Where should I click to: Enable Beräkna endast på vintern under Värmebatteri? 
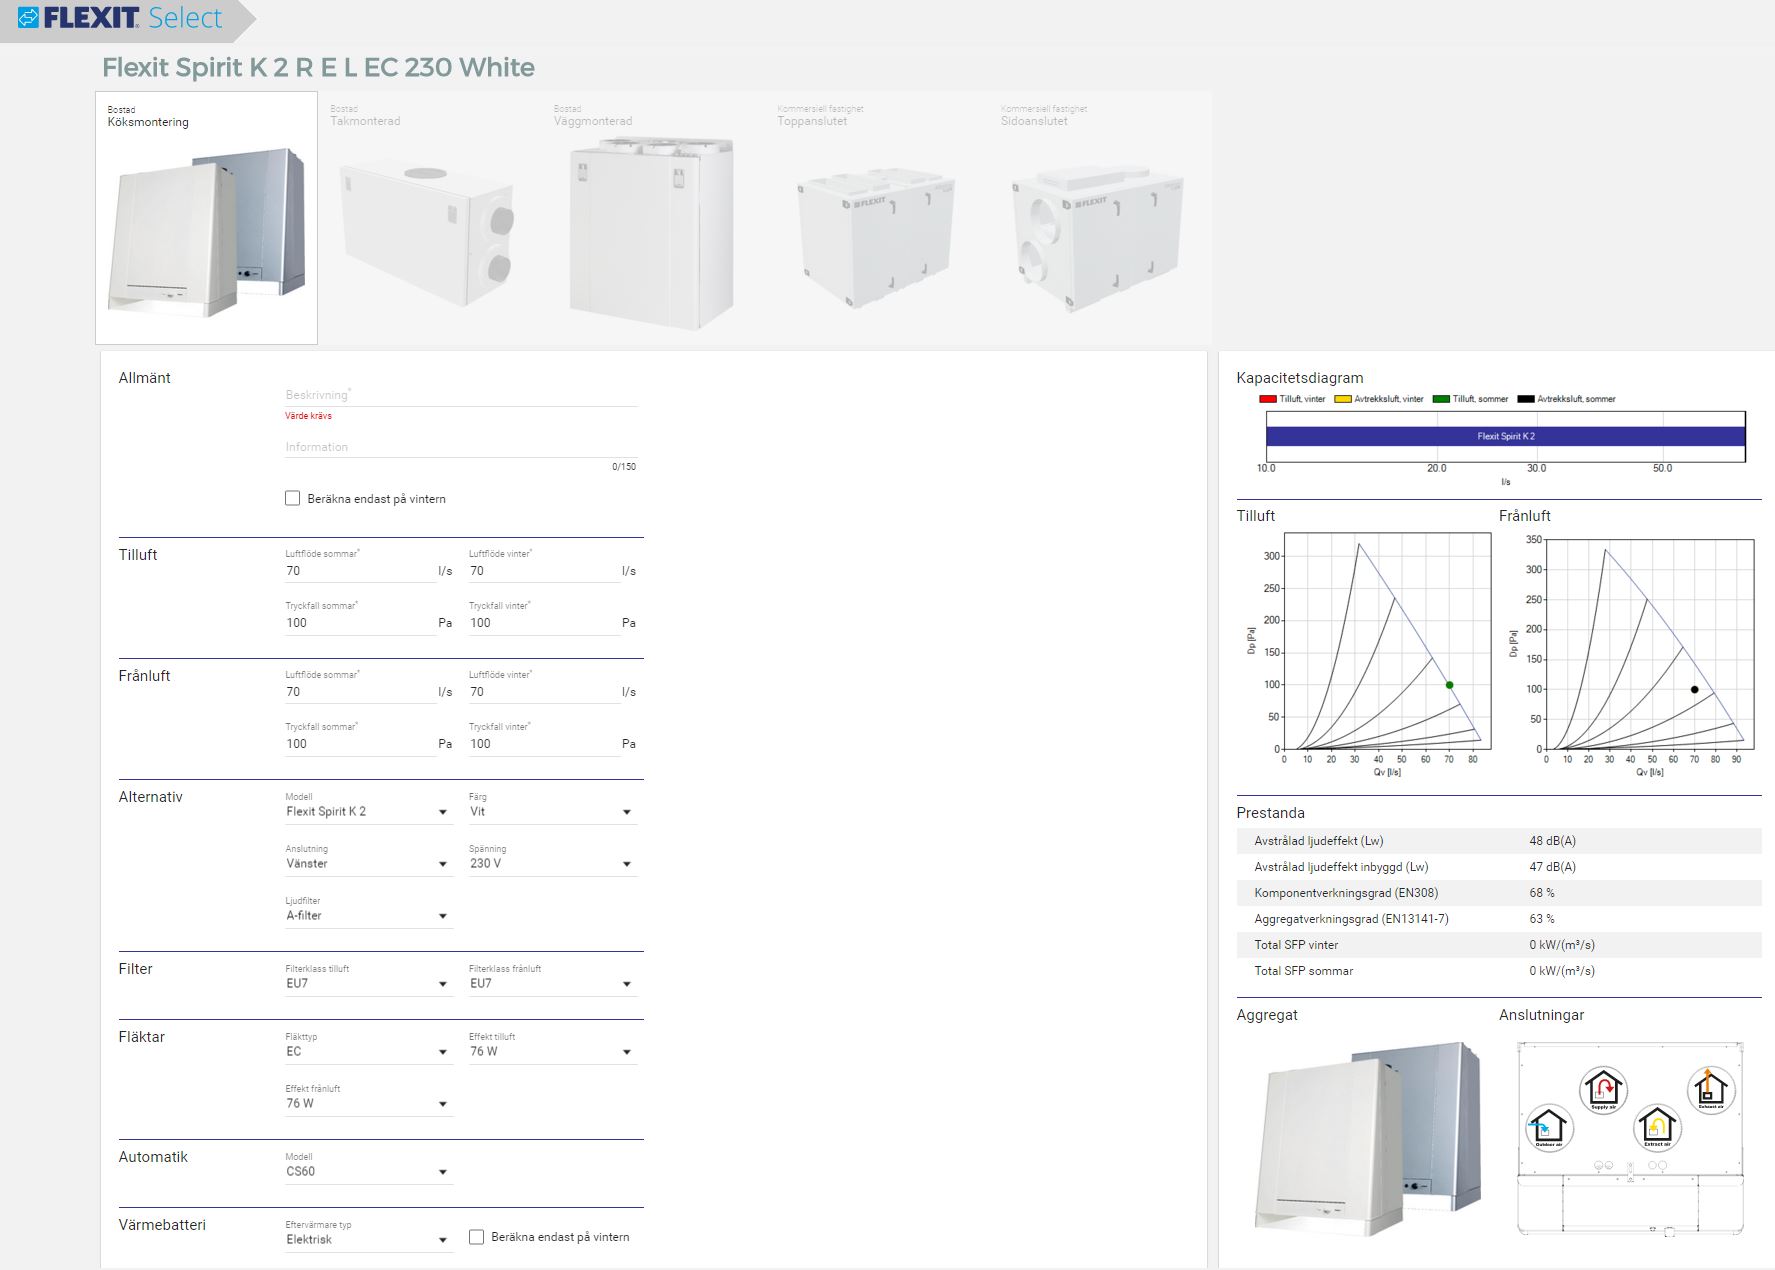tap(476, 1237)
